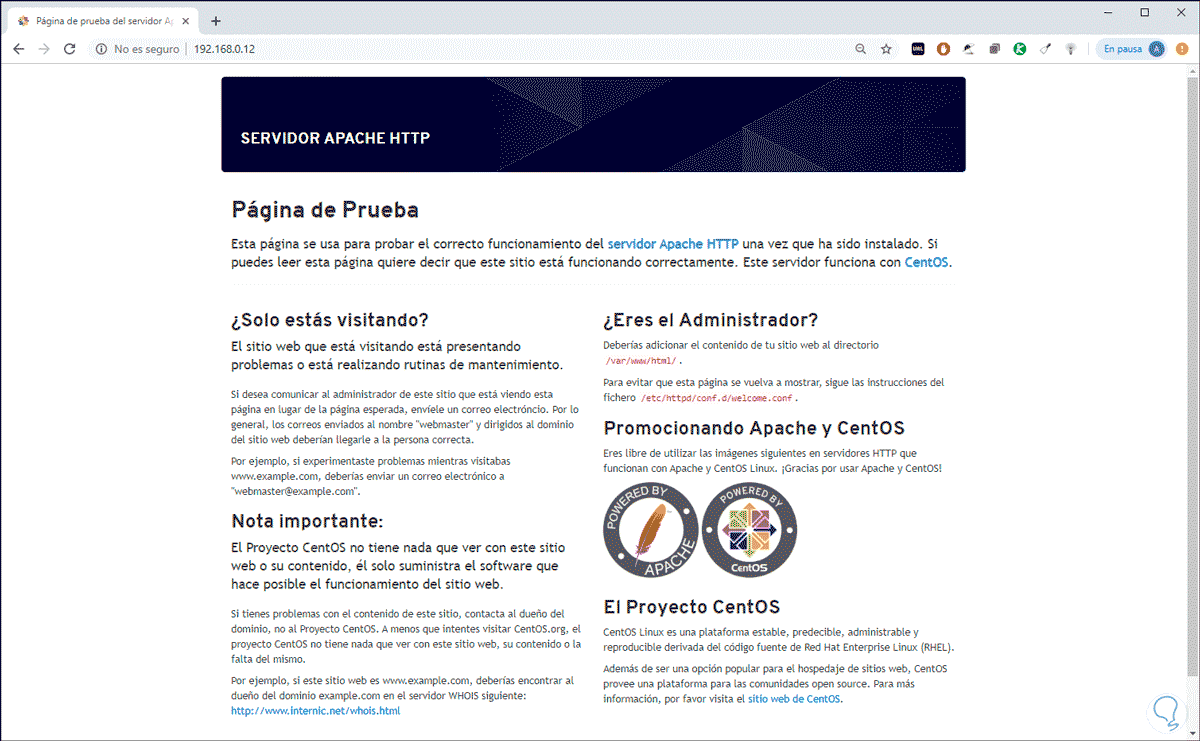Open the dark 'URL' extension icon
This screenshot has height=741, width=1200.
(x=918, y=49)
